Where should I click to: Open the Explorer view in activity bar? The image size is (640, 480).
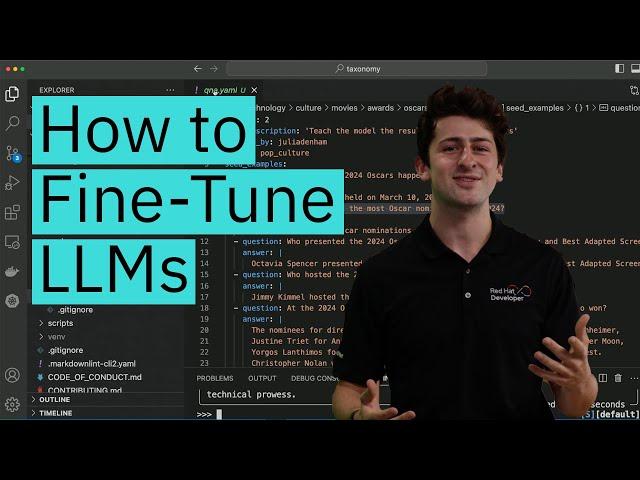point(12,94)
